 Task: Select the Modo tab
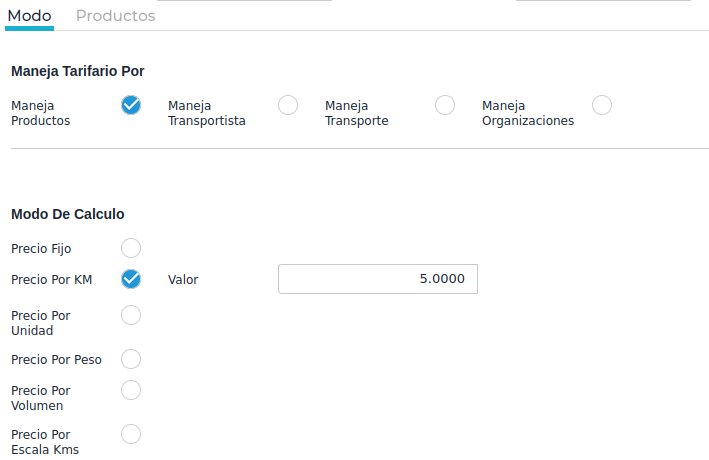(x=29, y=16)
